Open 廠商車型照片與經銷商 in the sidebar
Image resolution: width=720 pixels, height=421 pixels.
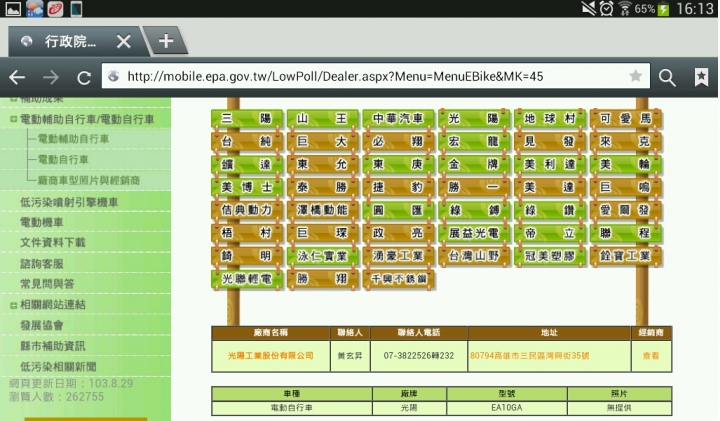tap(89, 180)
